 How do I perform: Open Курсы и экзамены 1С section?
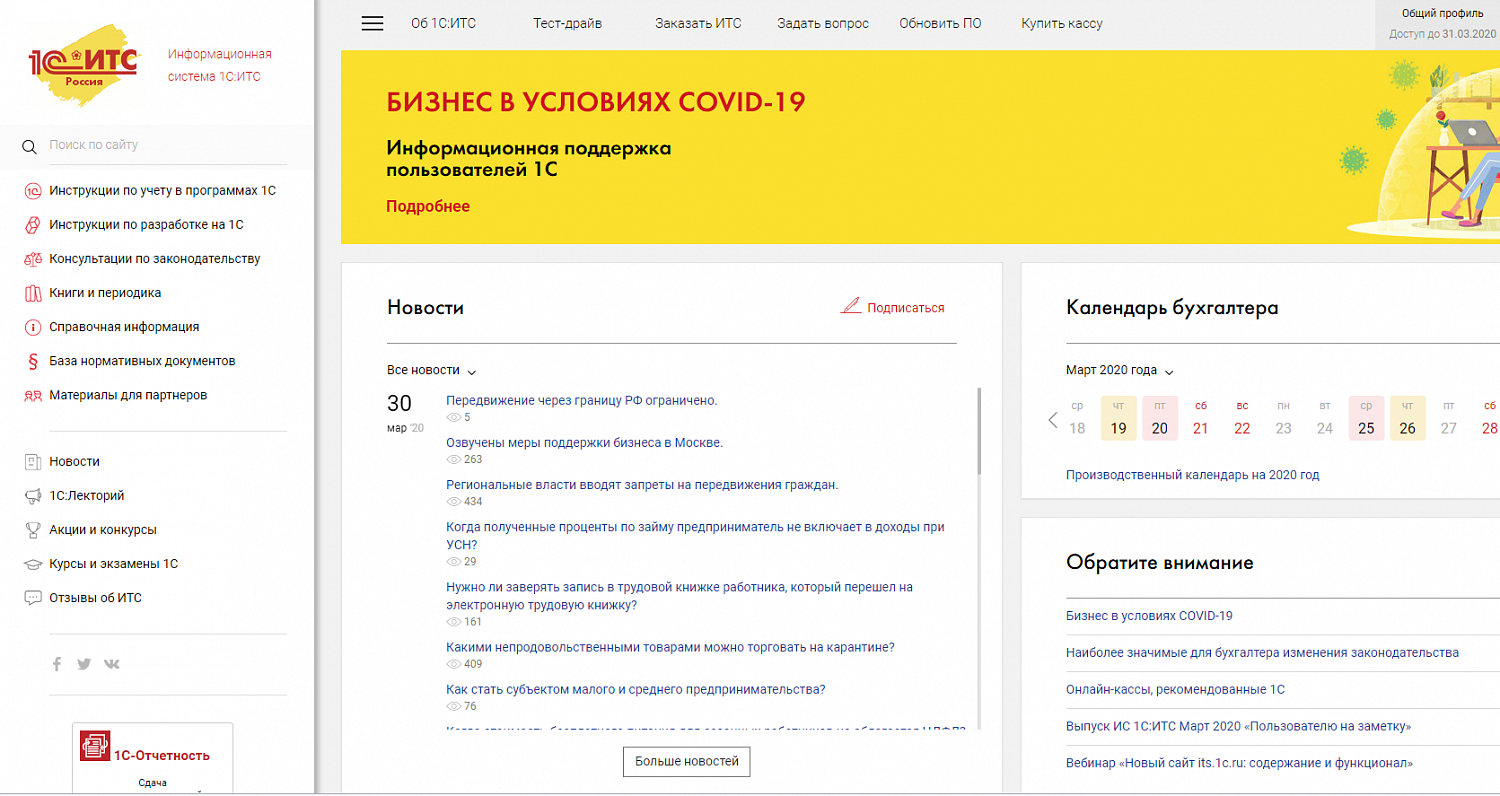(x=114, y=564)
